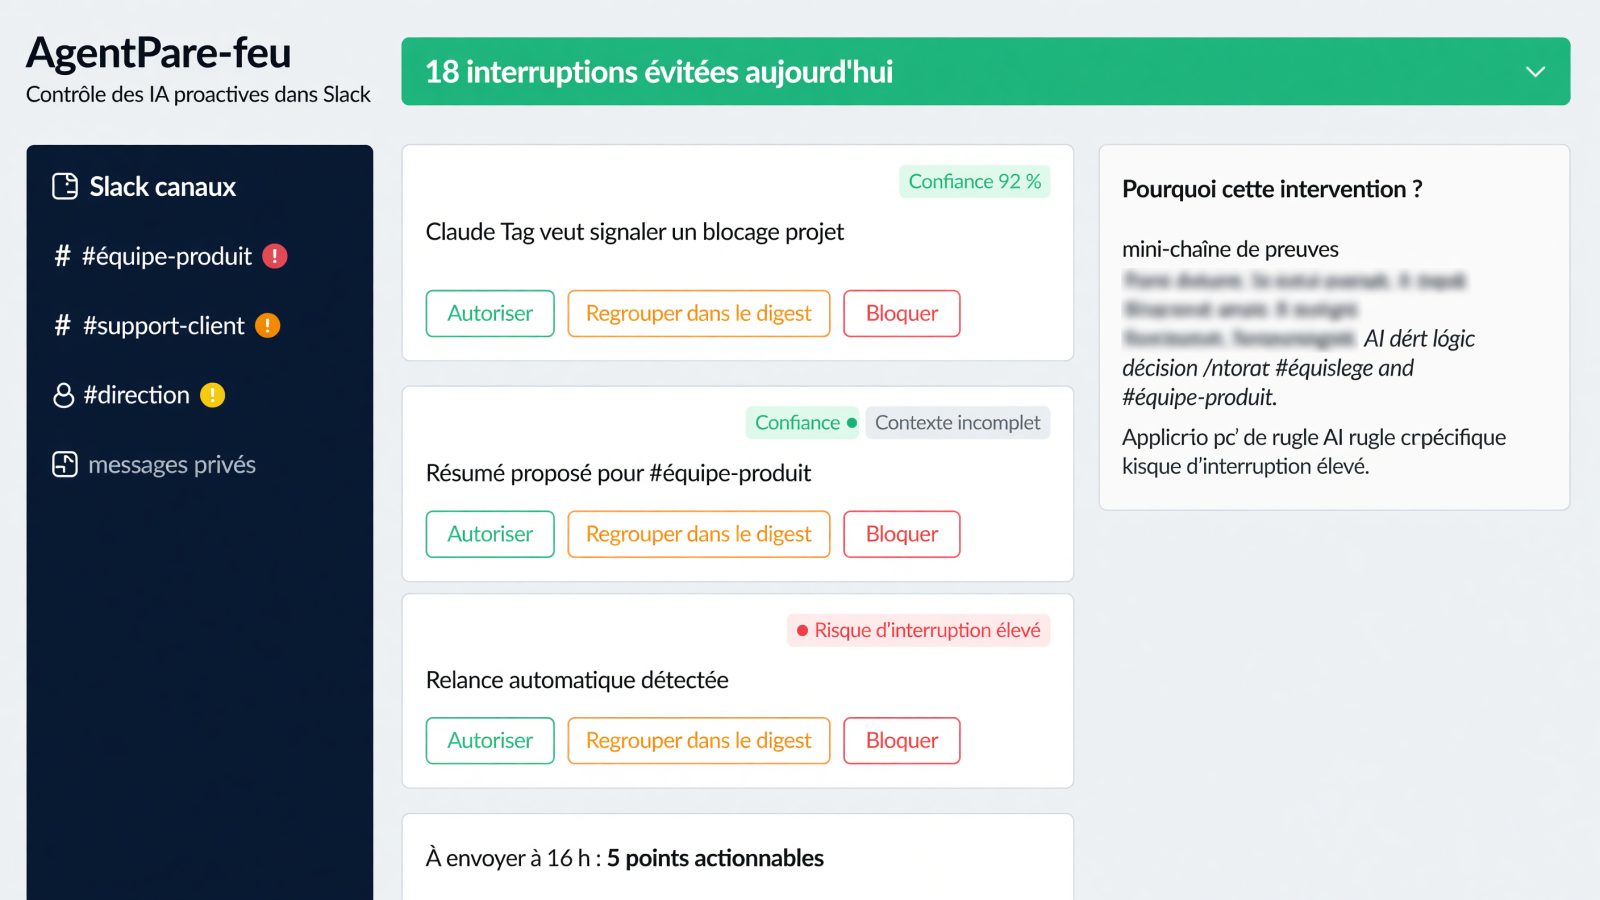The width and height of the screenshot is (1600, 900).
Task: Click the hash icon next to #équipe-produit
Action: click(x=62, y=256)
